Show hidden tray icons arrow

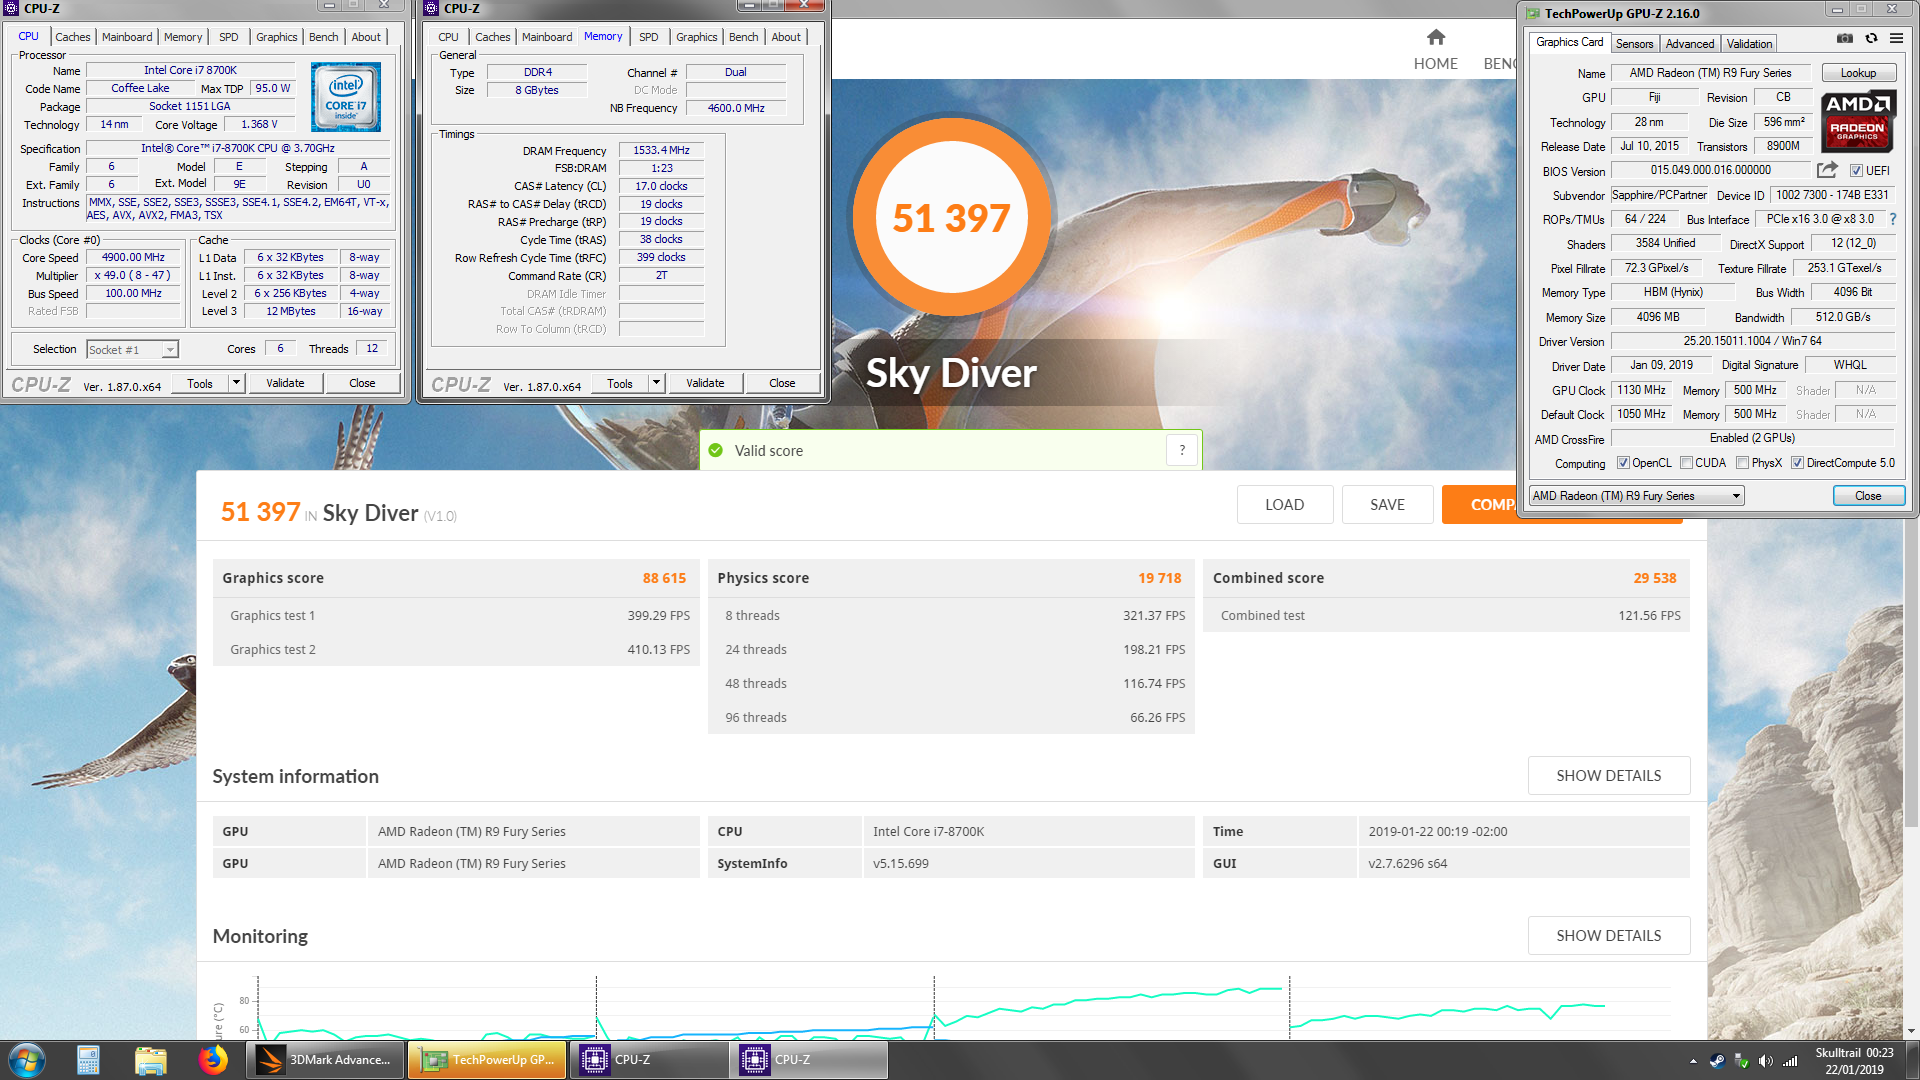point(1693,1061)
